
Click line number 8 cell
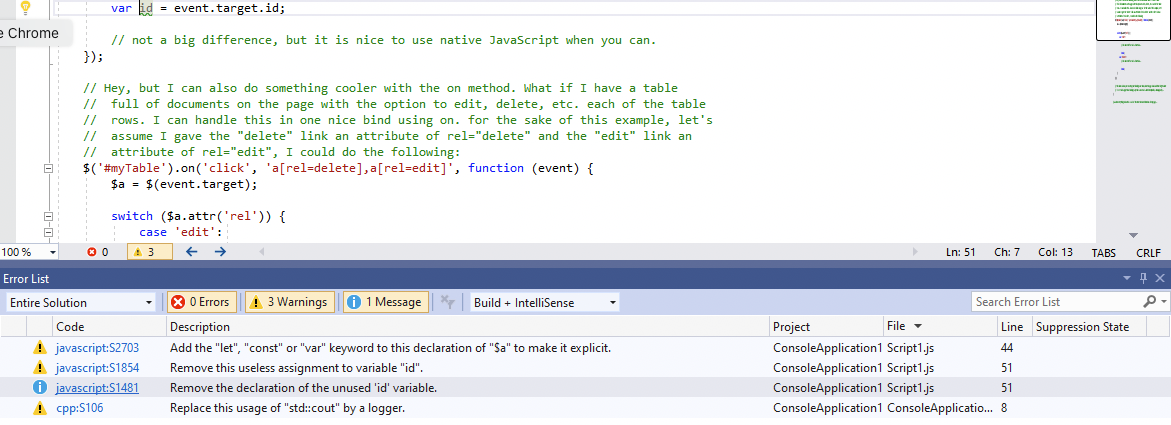coord(1003,408)
